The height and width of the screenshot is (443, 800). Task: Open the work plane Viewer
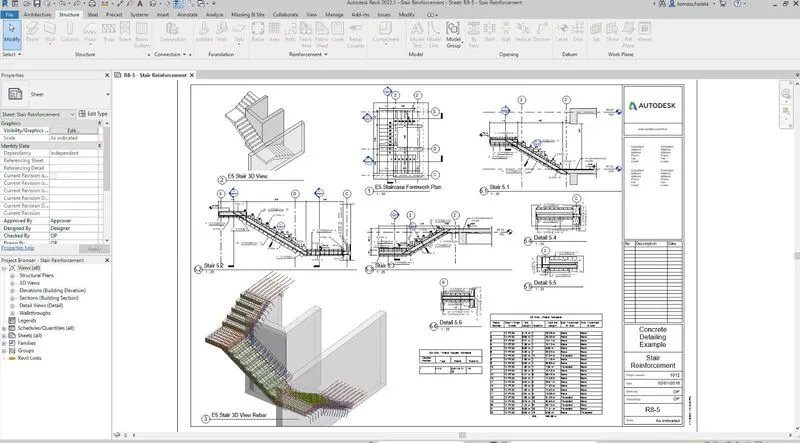pyautogui.click(x=644, y=32)
